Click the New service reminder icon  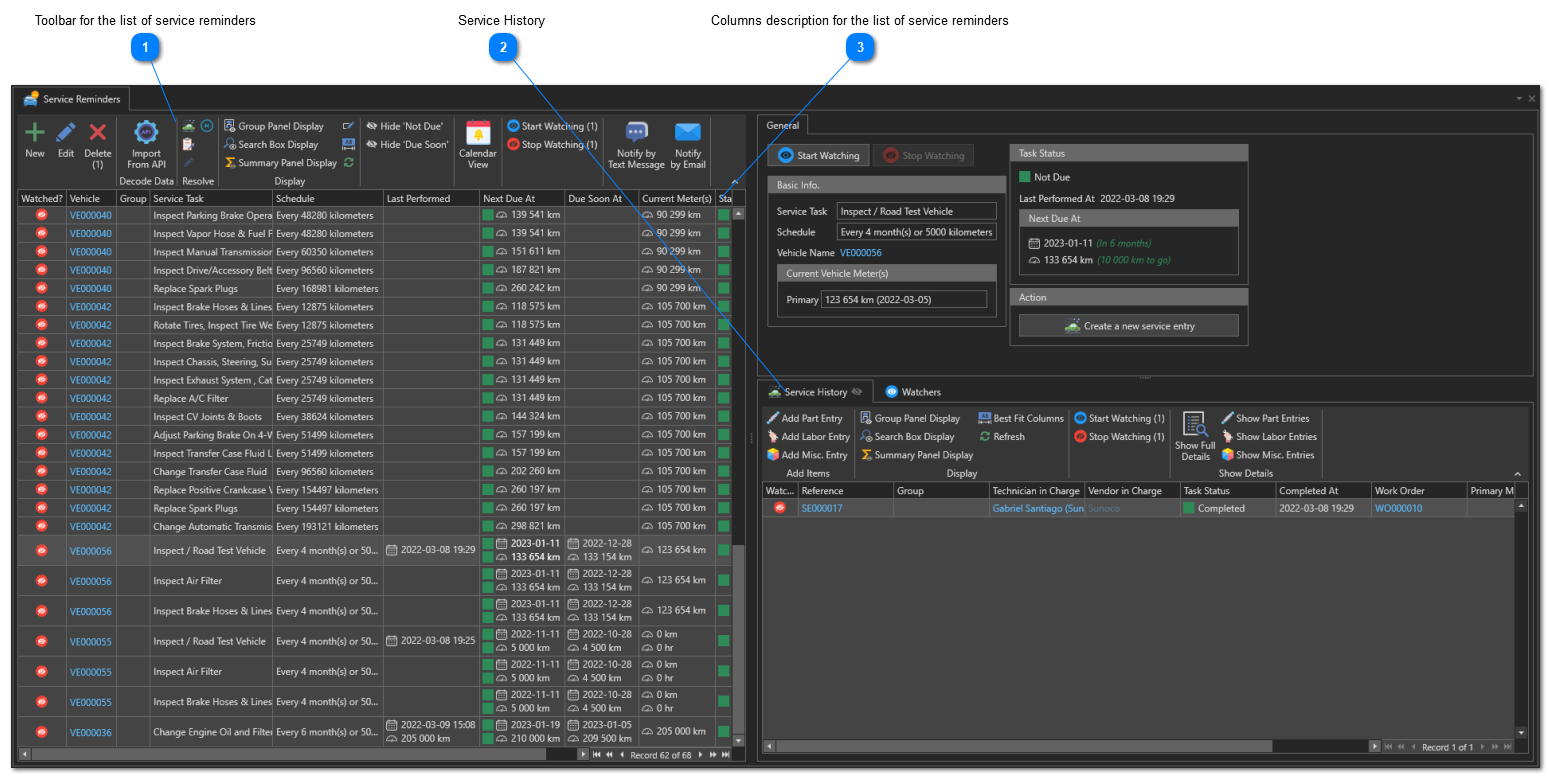35,133
